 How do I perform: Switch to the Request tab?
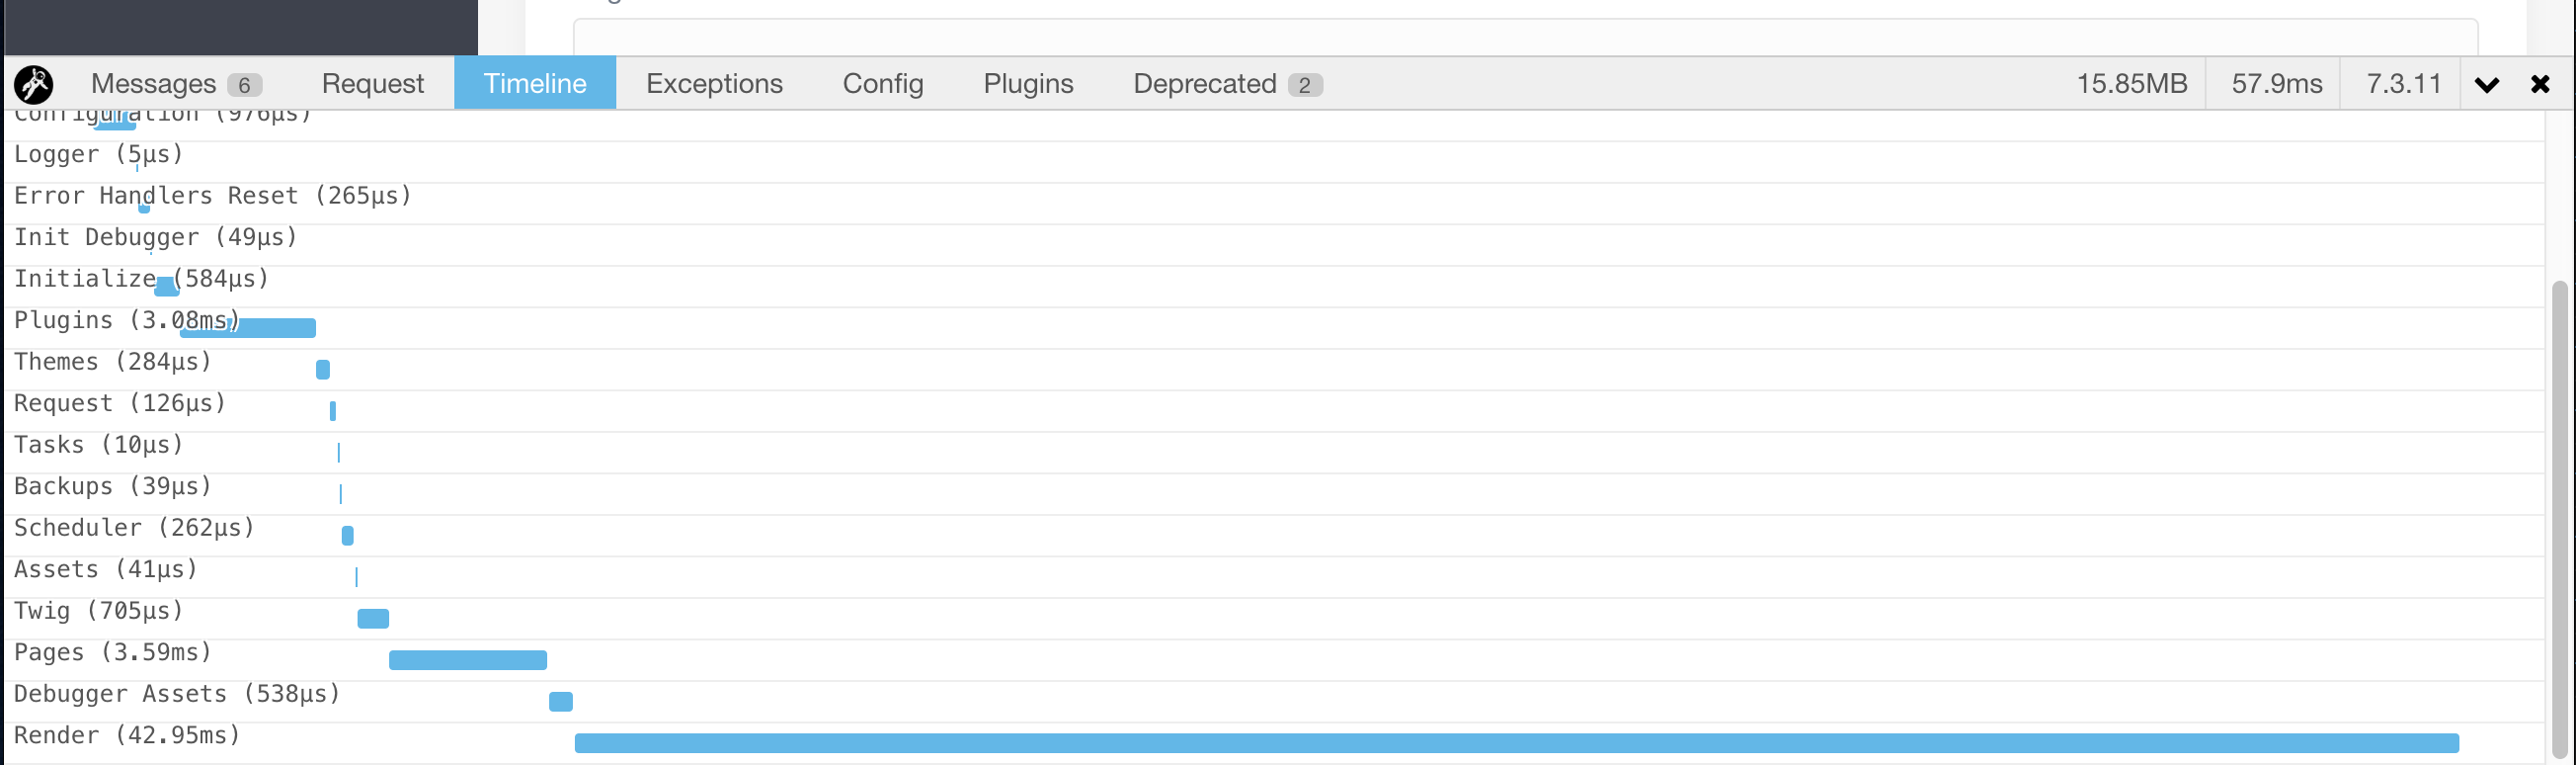(372, 84)
